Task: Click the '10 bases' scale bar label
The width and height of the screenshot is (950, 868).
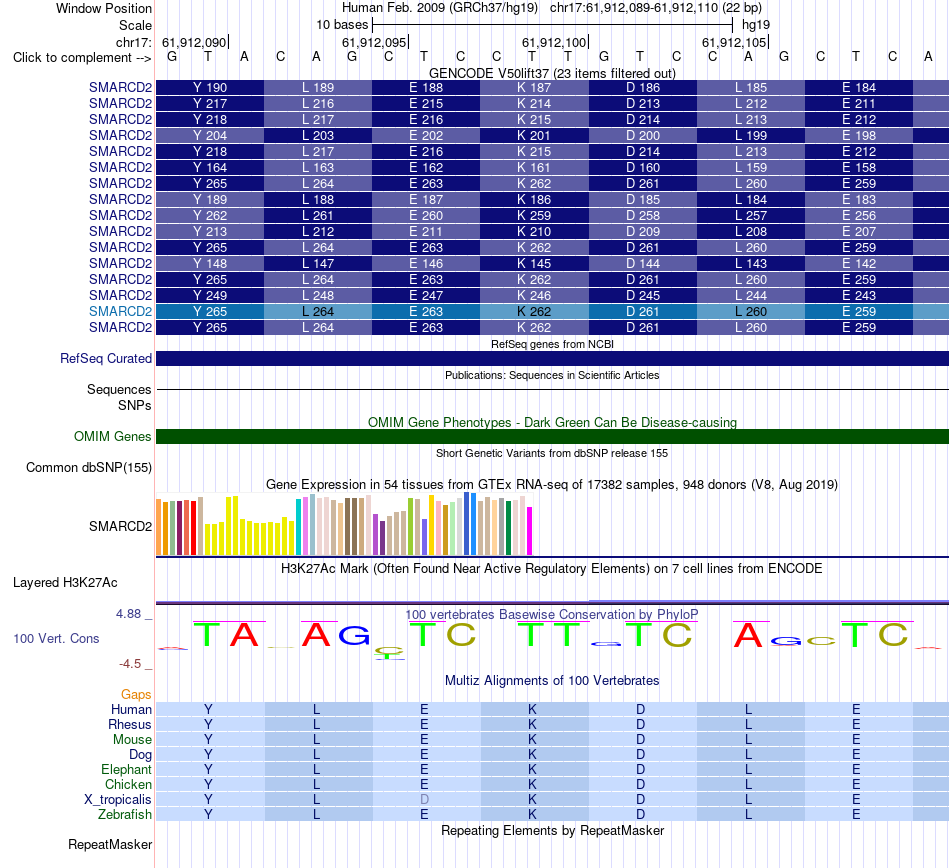Action: click(x=342, y=25)
